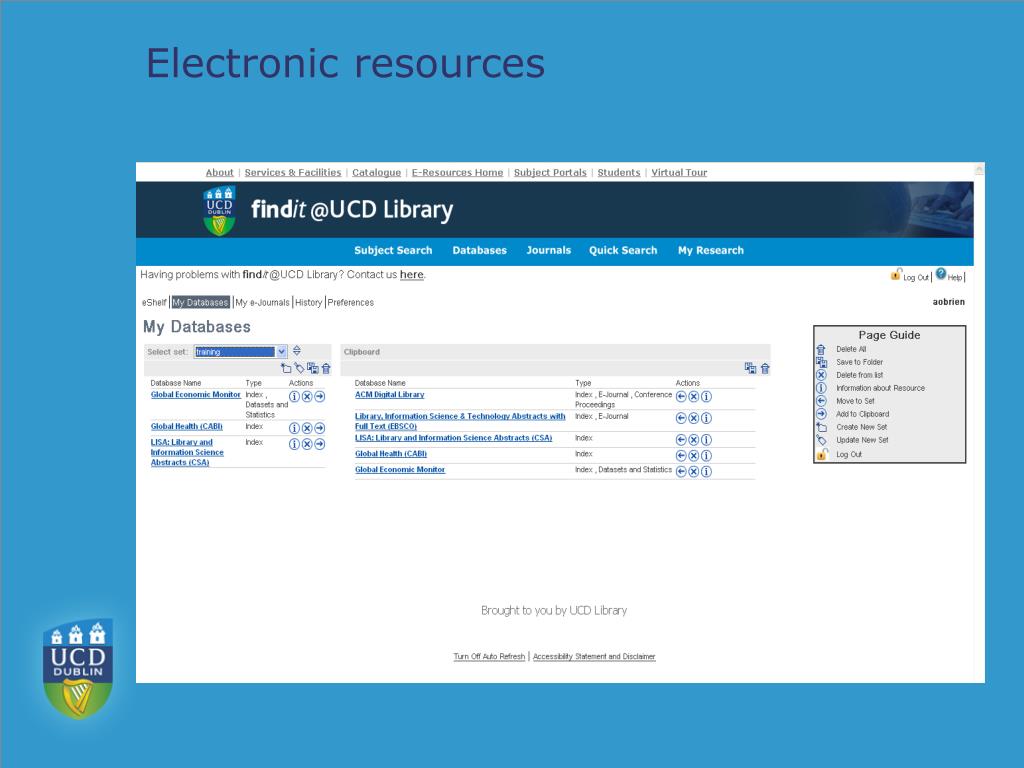Open the Databases menu item
Screen dimensions: 1024x768
479,250
